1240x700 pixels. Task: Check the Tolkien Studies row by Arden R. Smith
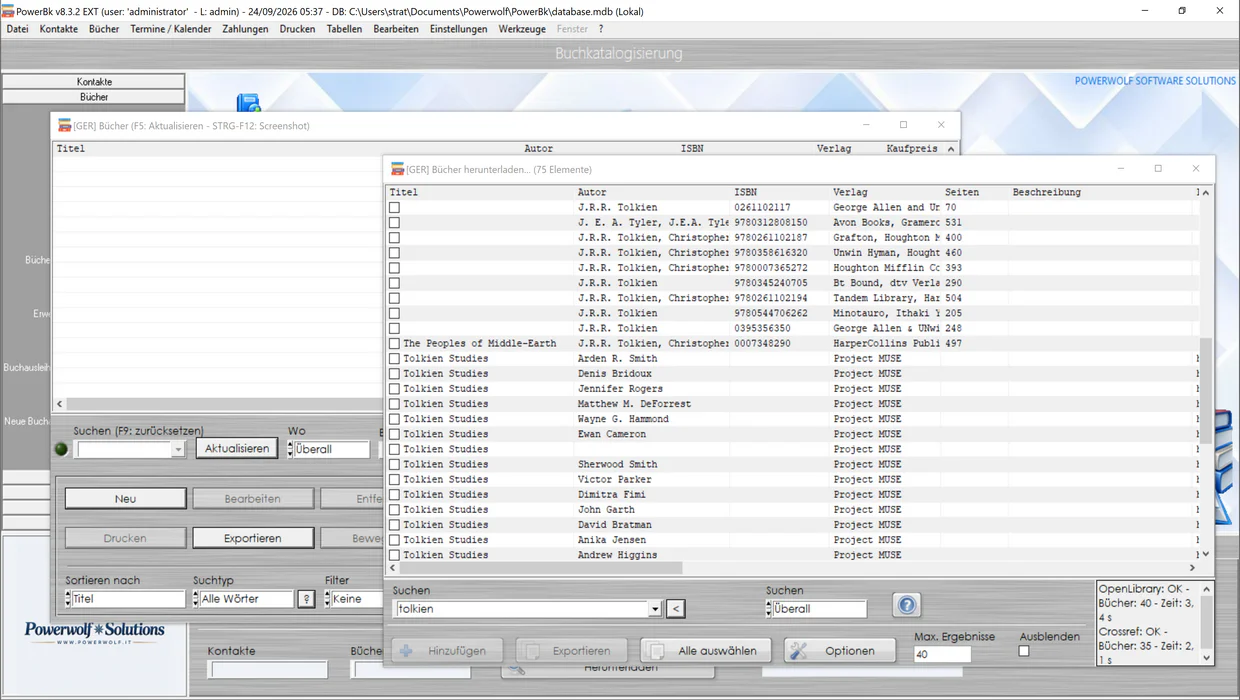tap(394, 358)
